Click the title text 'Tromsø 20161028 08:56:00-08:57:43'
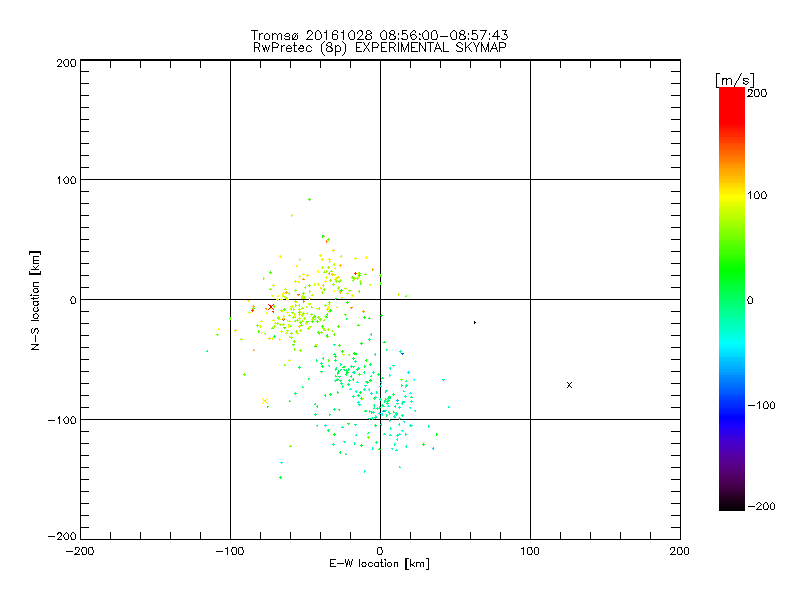Screen dimensions: 800x600 [379, 35]
